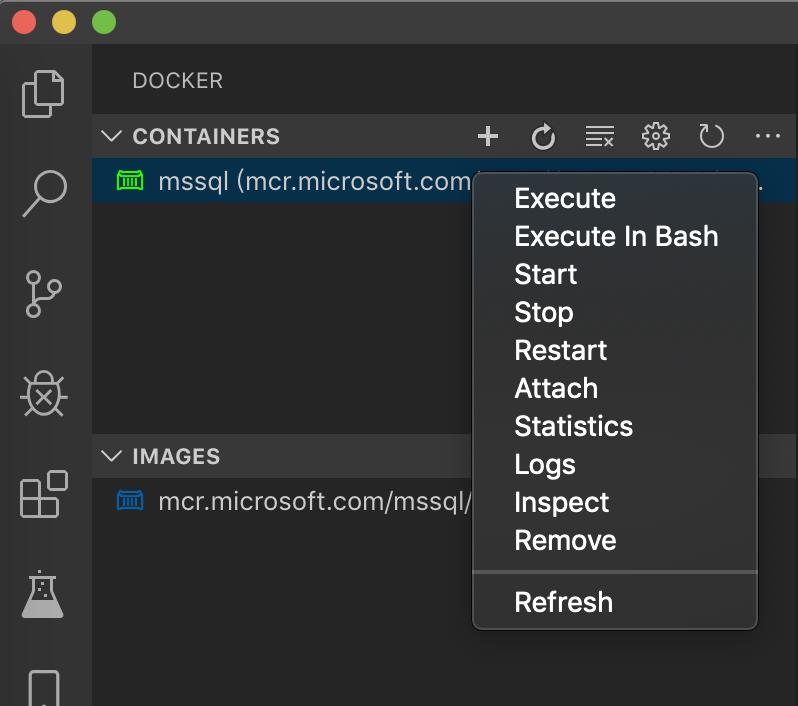Screen dimensions: 798x706
Task: Open the Source Control view icon
Action: coord(43,294)
